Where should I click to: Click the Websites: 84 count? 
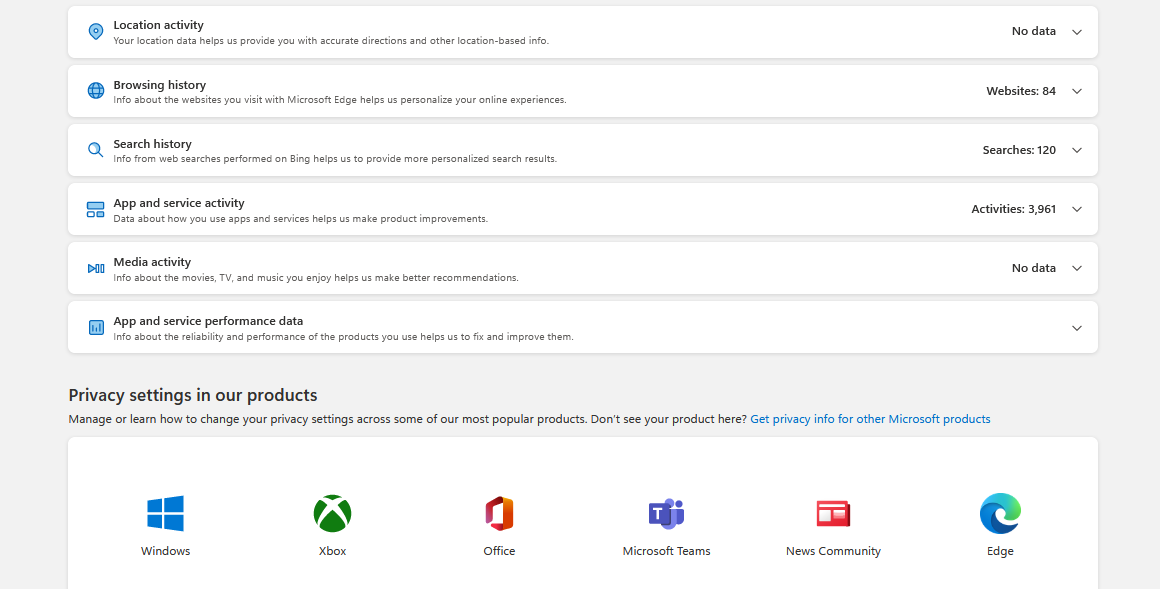(x=1019, y=90)
